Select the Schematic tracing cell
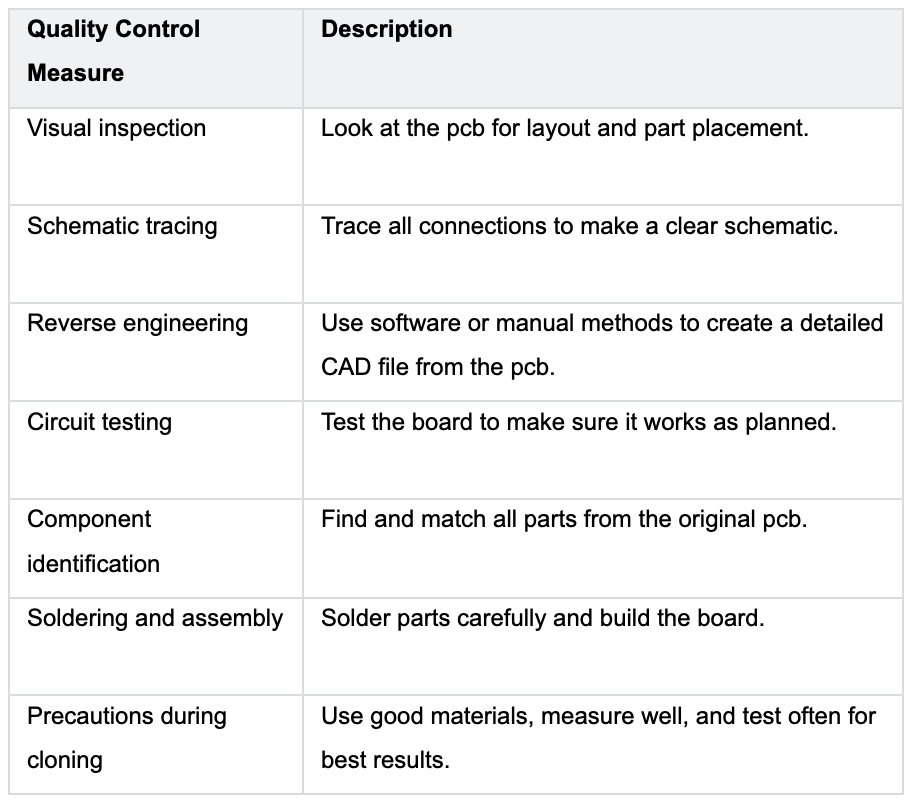 click(122, 226)
